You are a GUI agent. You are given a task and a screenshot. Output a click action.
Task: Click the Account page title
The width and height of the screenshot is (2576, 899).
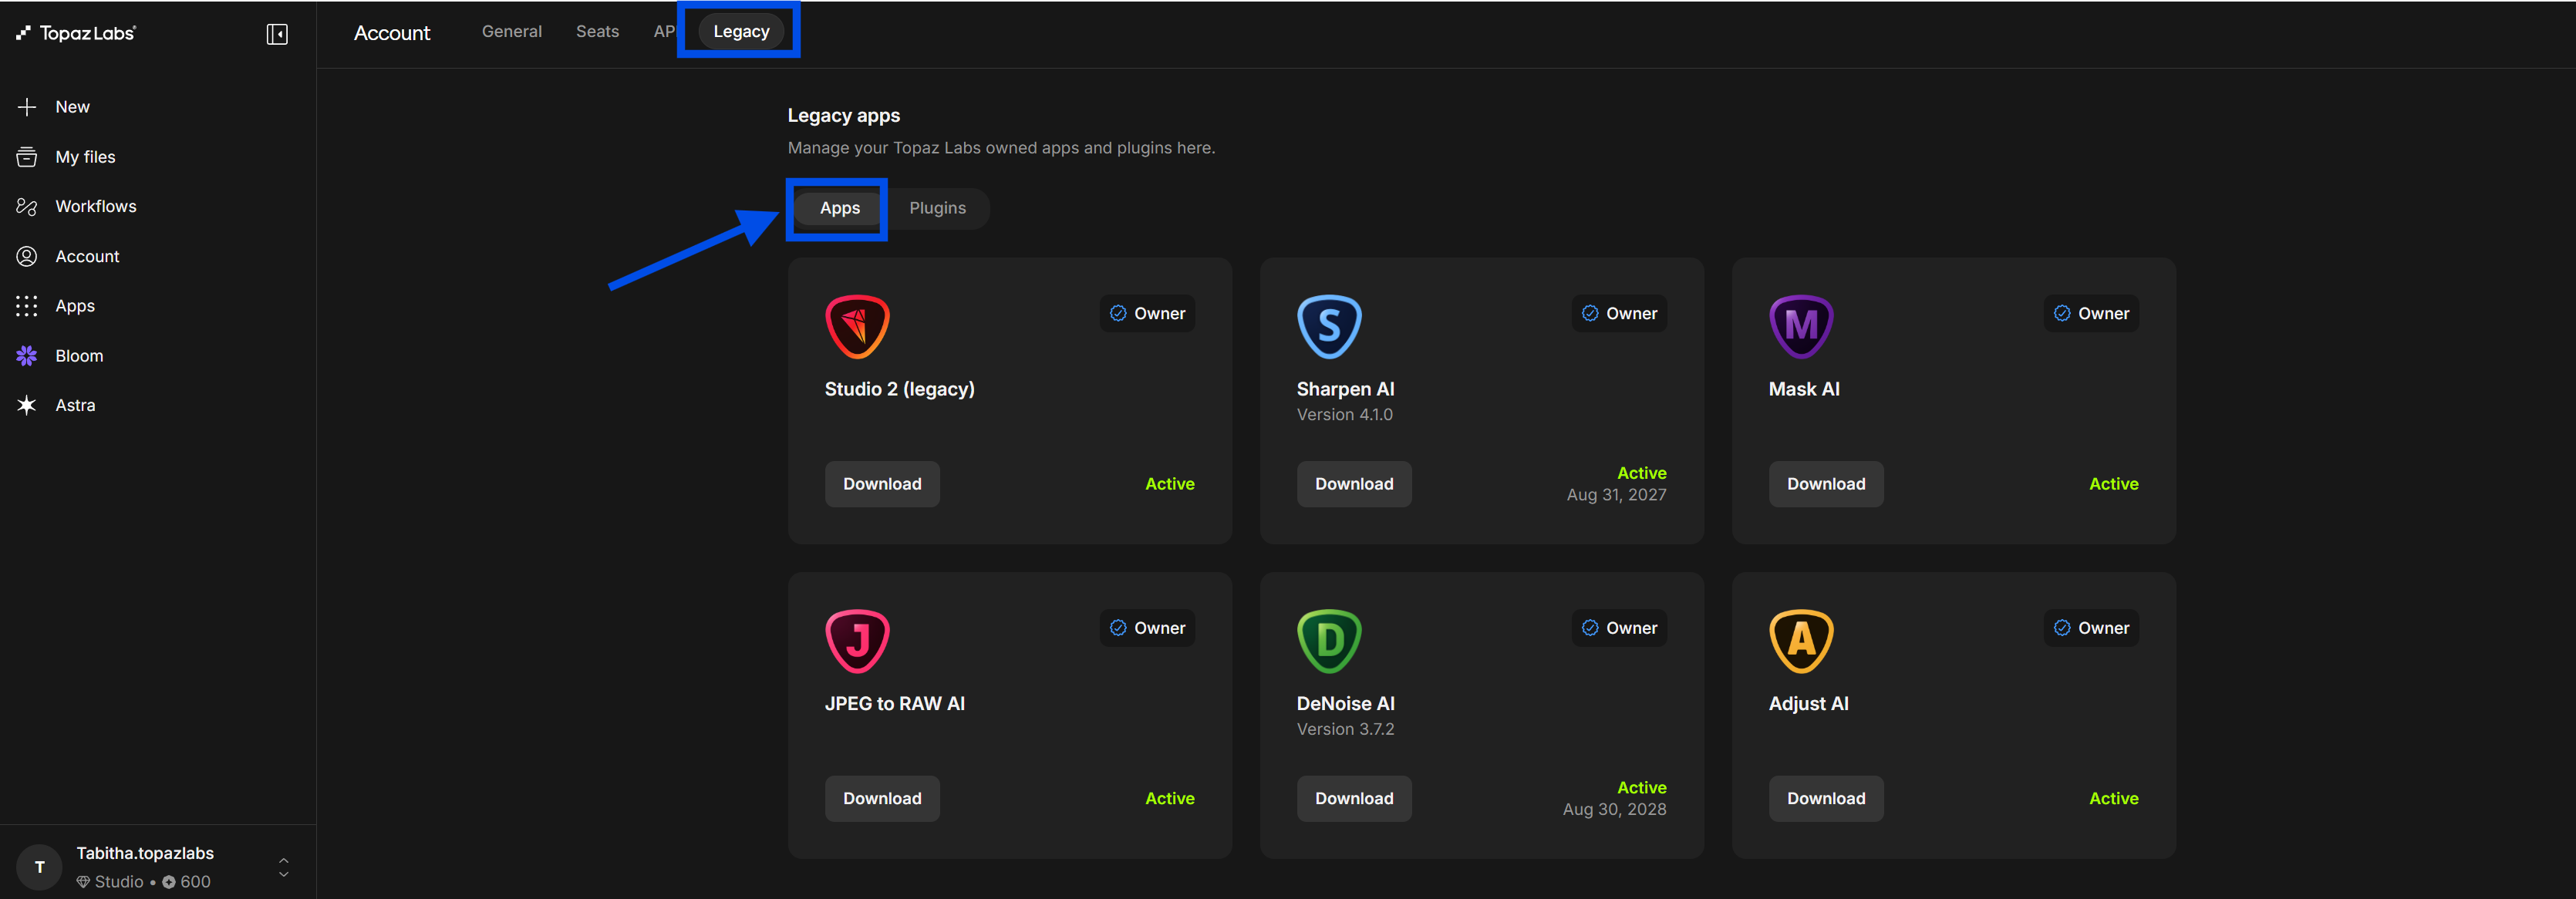pos(392,33)
